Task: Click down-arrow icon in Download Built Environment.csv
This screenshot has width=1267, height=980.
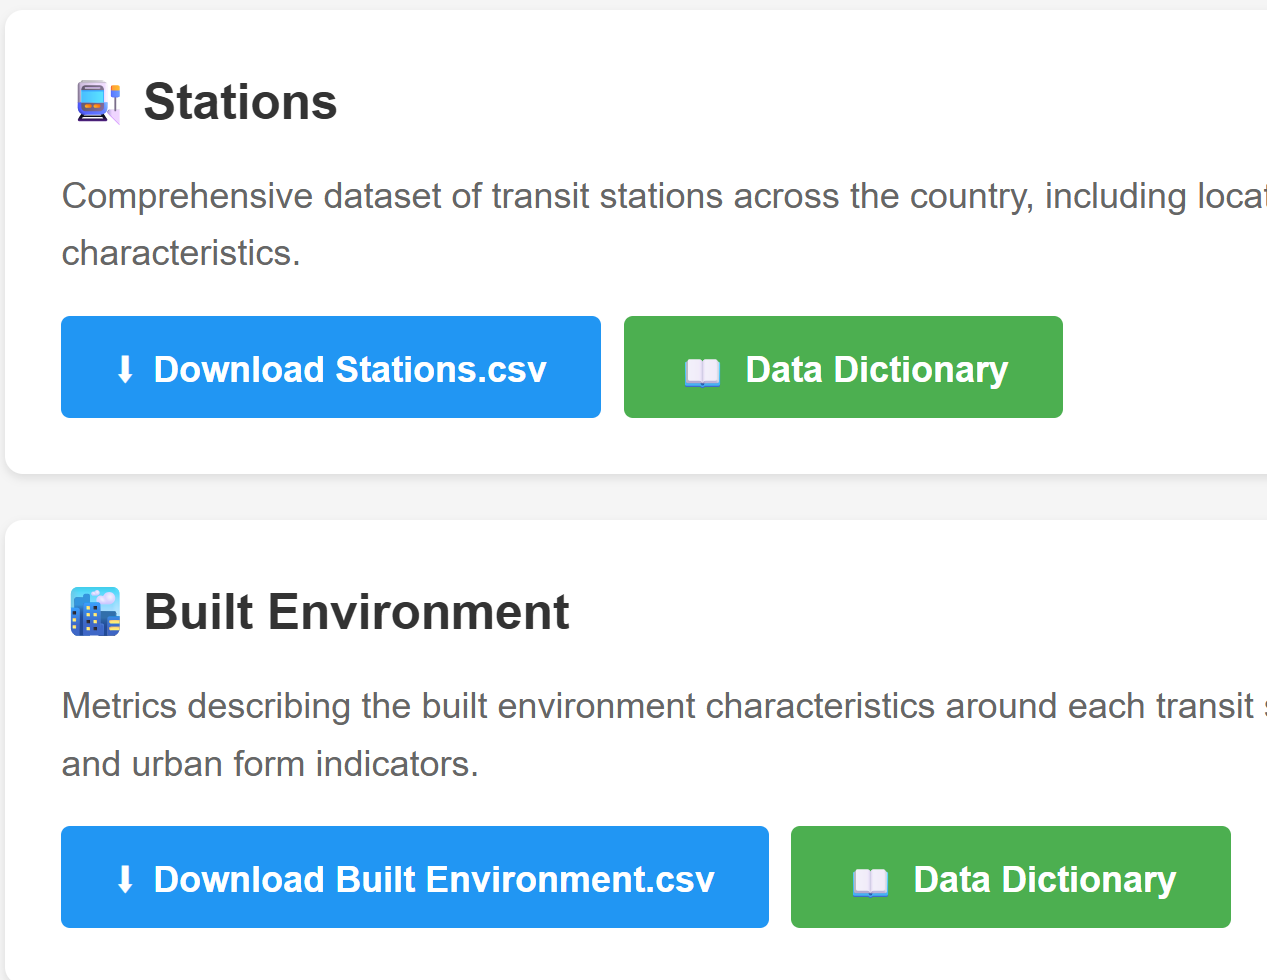Action: [x=125, y=879]
